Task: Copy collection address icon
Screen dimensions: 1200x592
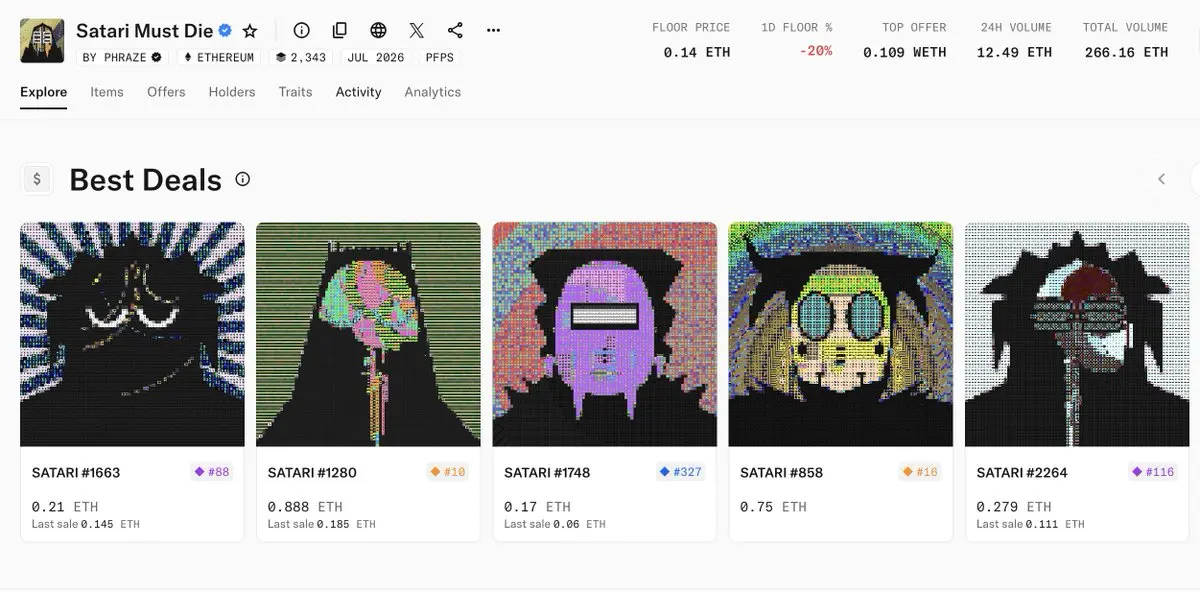Action: tap(340, 31)
